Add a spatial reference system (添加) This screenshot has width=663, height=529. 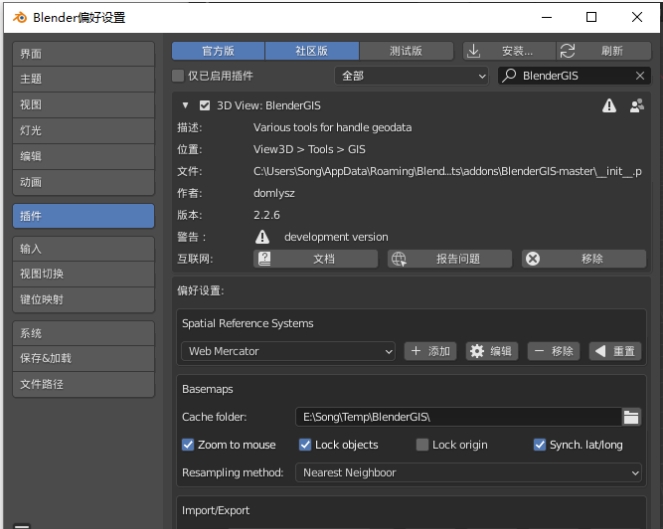(430, 351)
